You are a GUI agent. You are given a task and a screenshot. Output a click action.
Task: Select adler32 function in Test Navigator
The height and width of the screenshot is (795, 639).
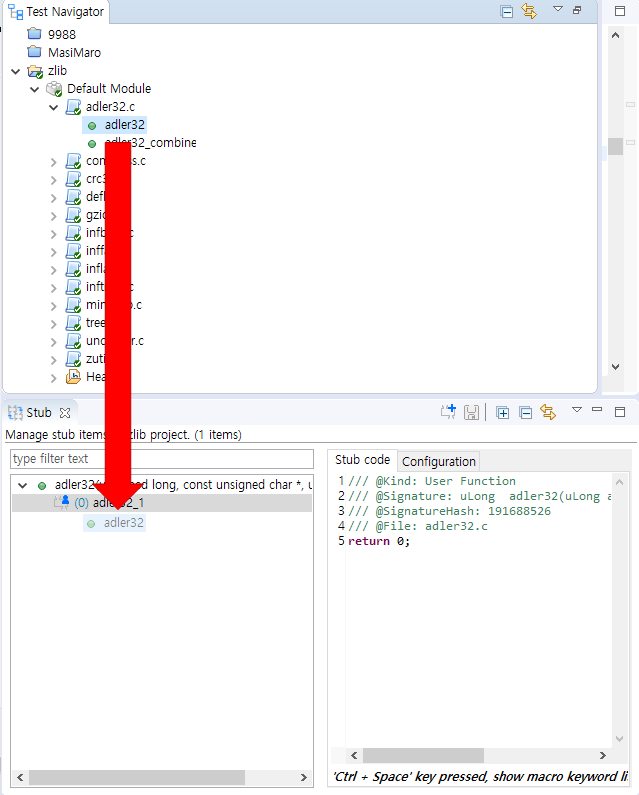click(x=124, y=125)
